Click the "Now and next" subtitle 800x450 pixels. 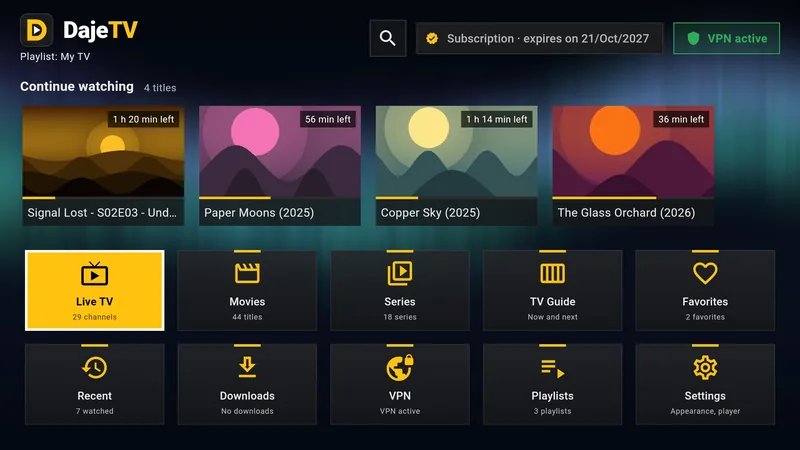(553, 317)
